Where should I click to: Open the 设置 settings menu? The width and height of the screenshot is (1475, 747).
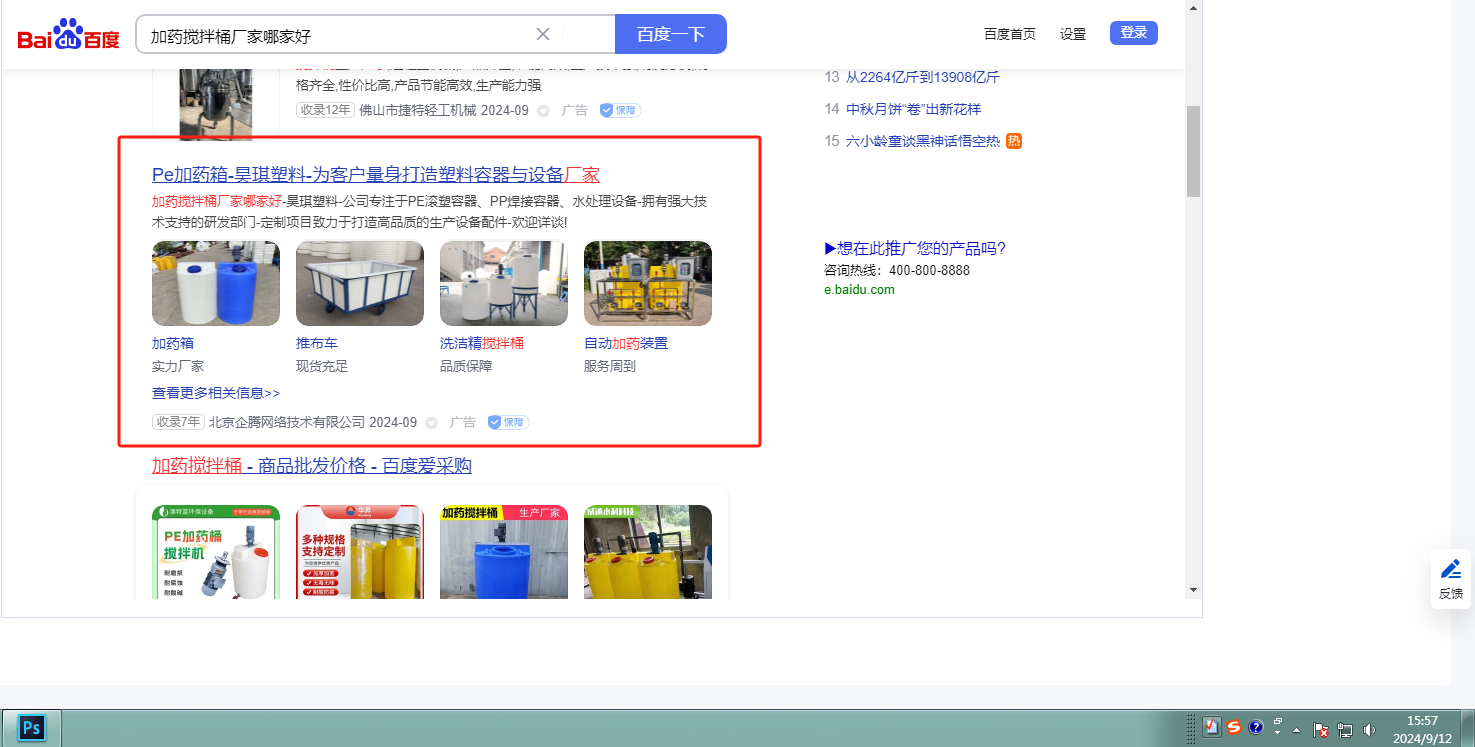pos(1073,34)
